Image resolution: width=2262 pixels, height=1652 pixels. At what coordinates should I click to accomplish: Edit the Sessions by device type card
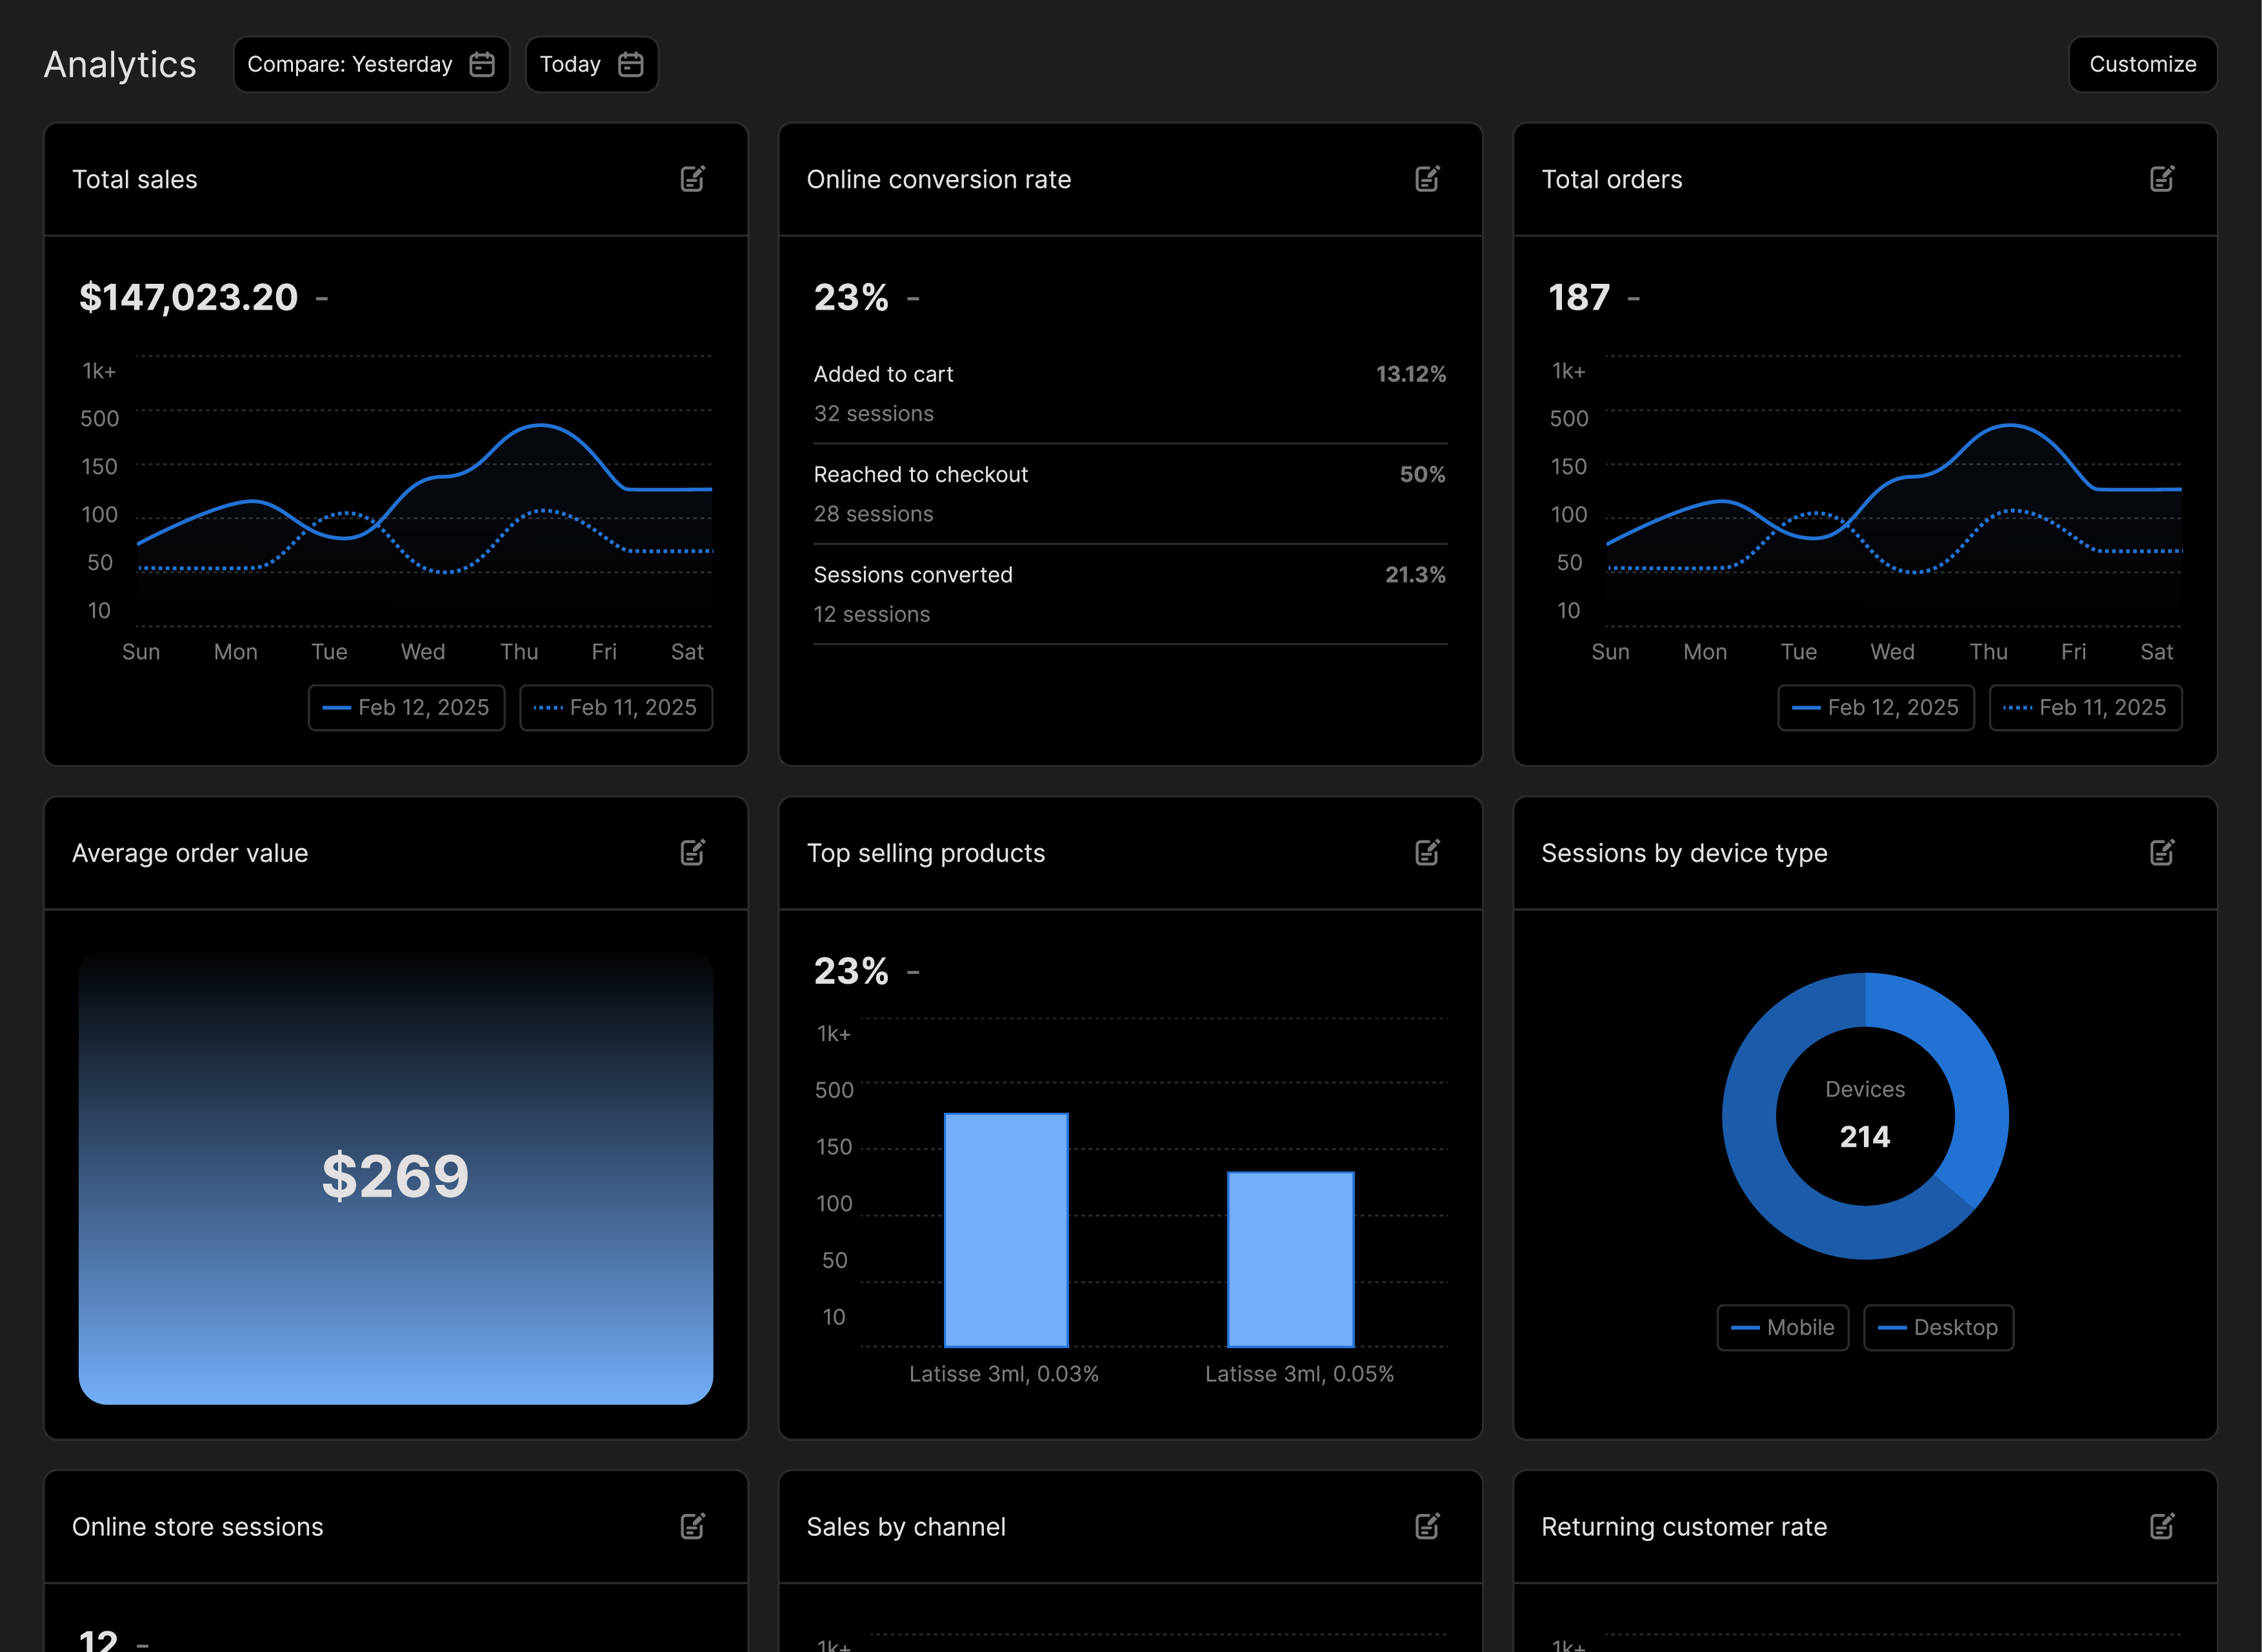pyautogui.click(x=2162, y=852)
